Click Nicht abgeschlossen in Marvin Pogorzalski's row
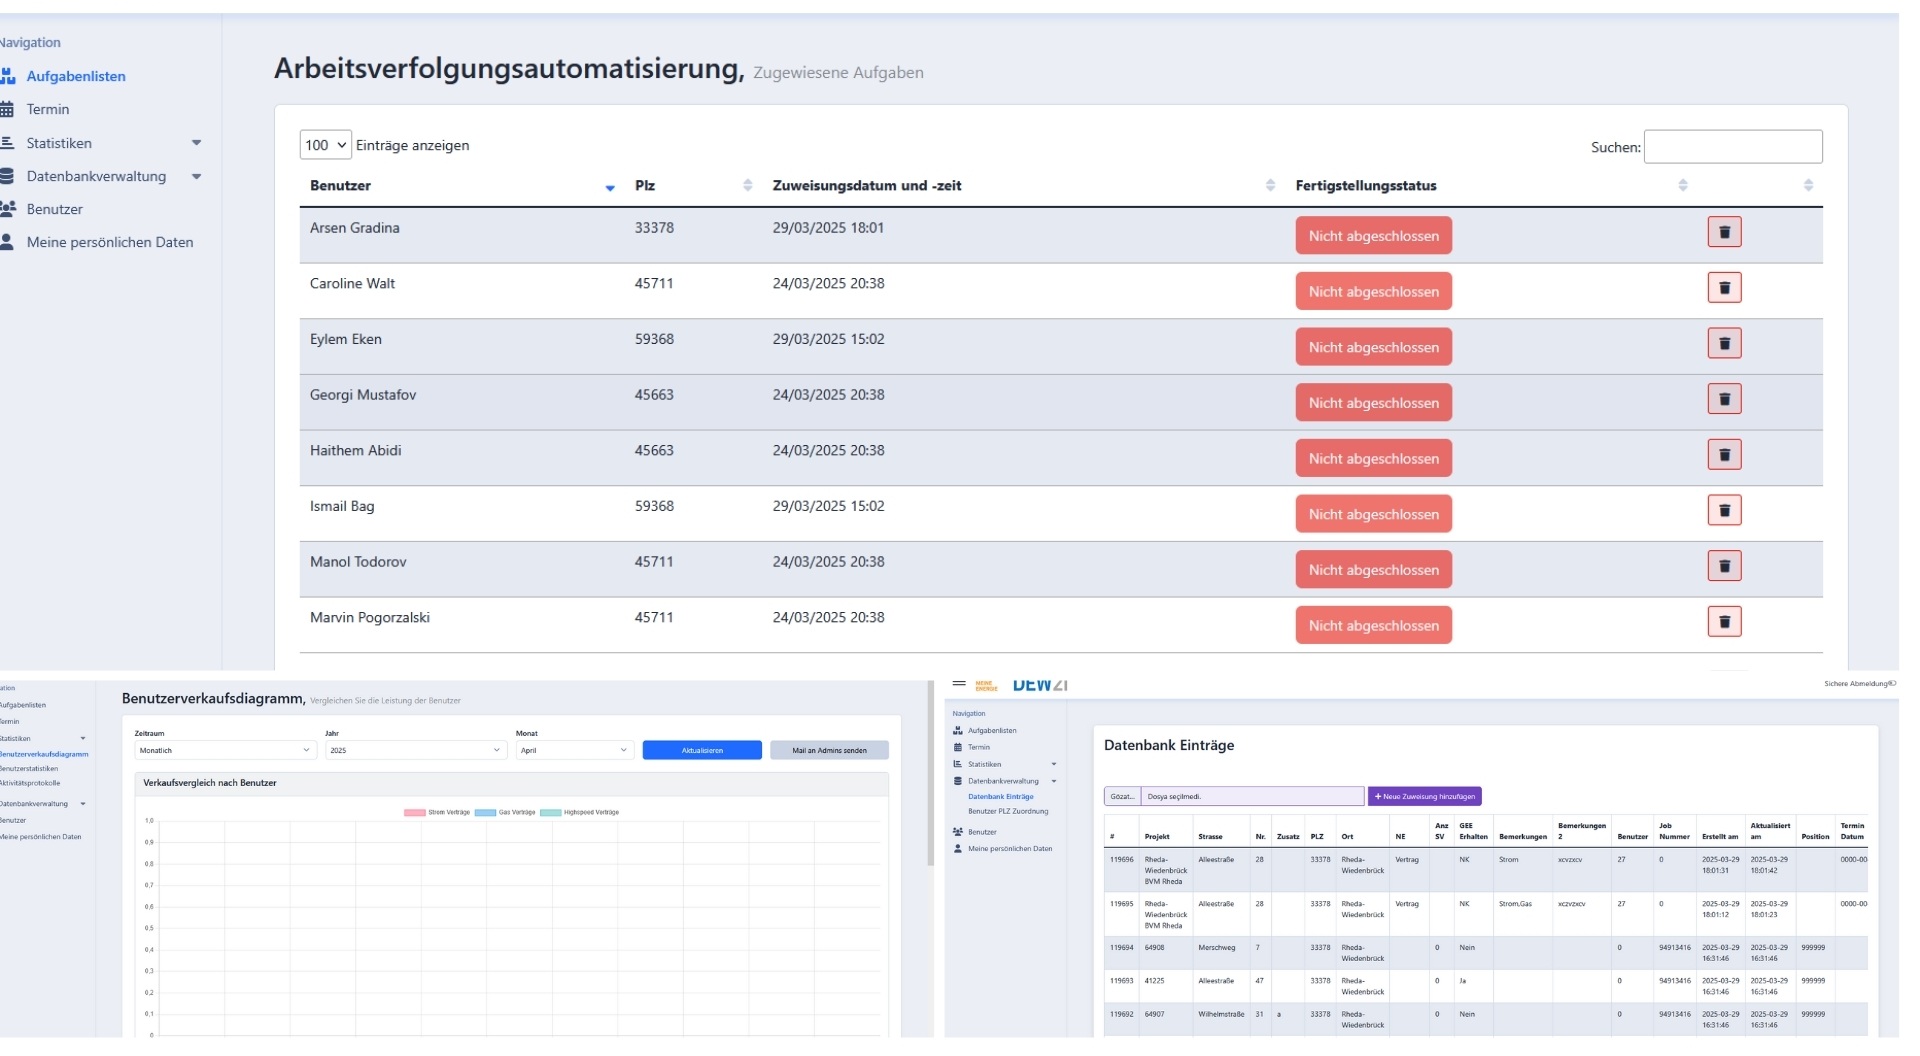 [x=1374, y=625]
